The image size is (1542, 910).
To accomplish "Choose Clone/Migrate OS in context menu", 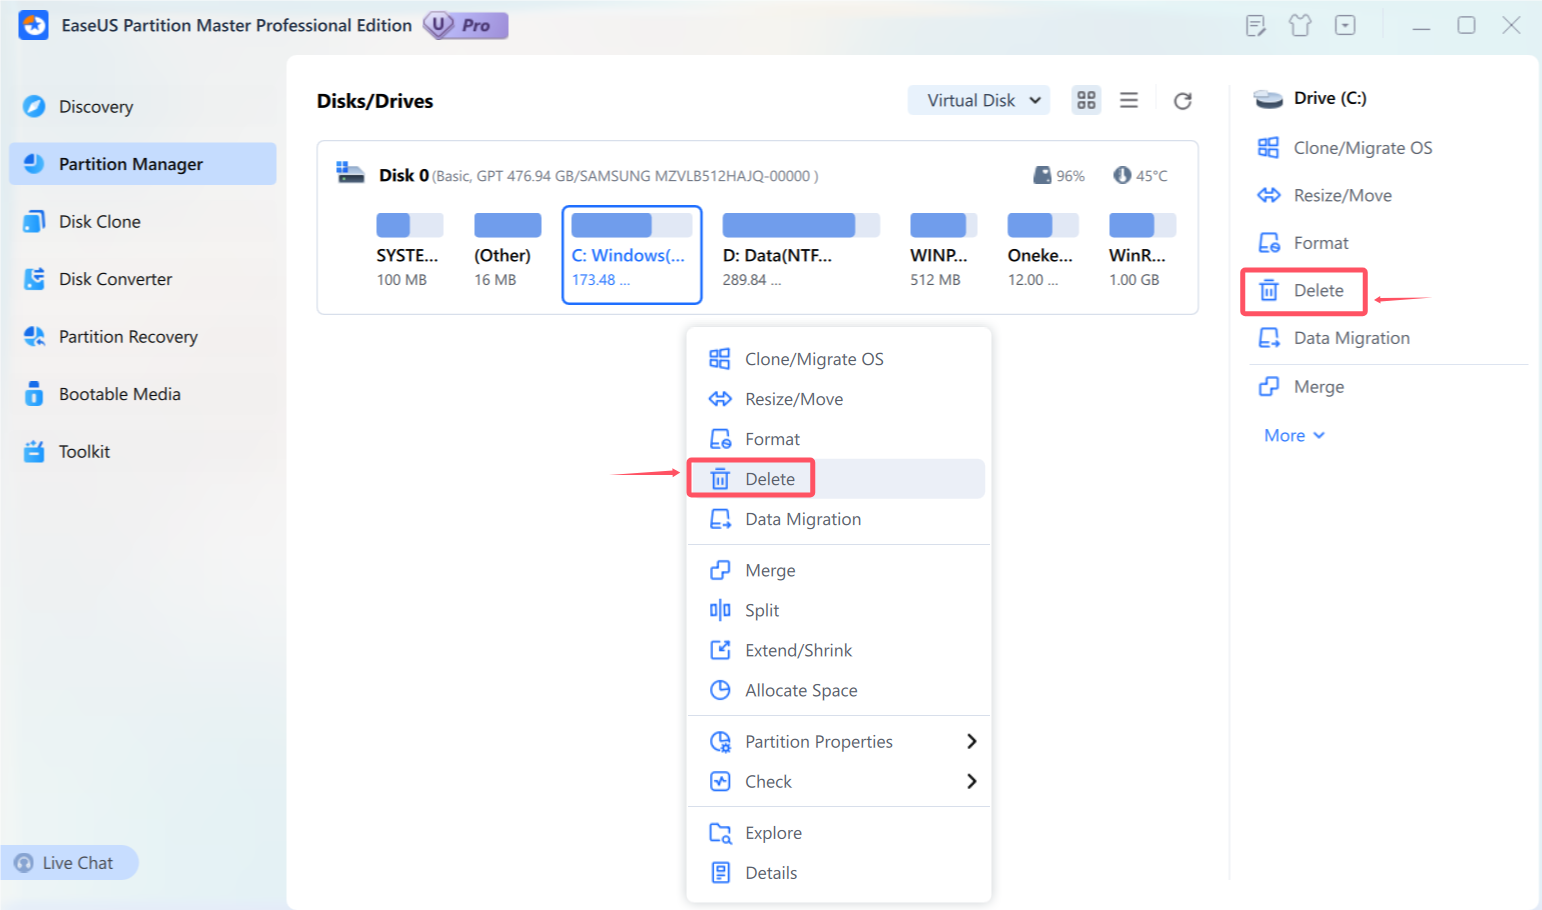I will [838, 359].
